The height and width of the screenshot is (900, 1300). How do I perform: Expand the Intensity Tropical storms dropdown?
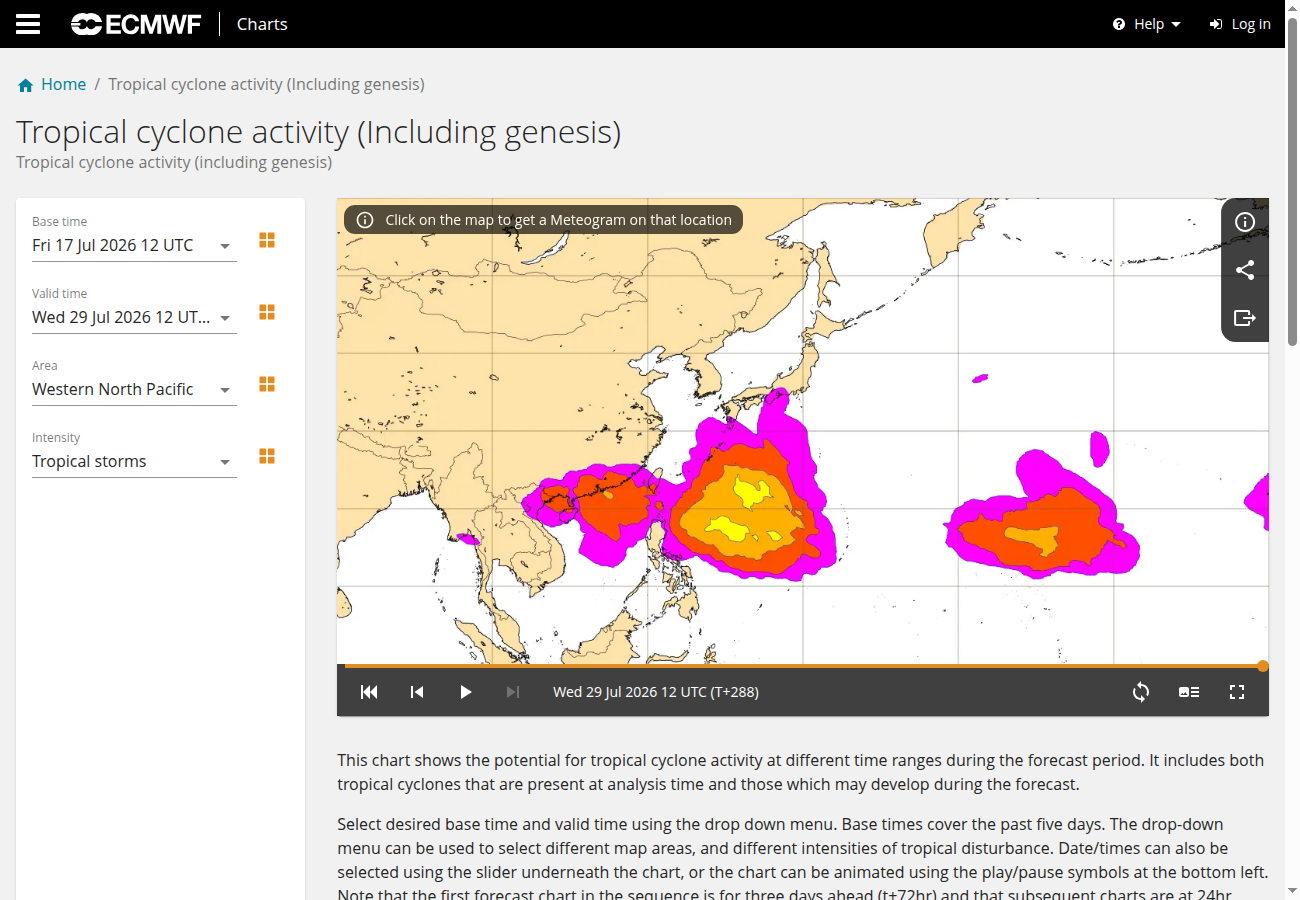coord(134,462)
